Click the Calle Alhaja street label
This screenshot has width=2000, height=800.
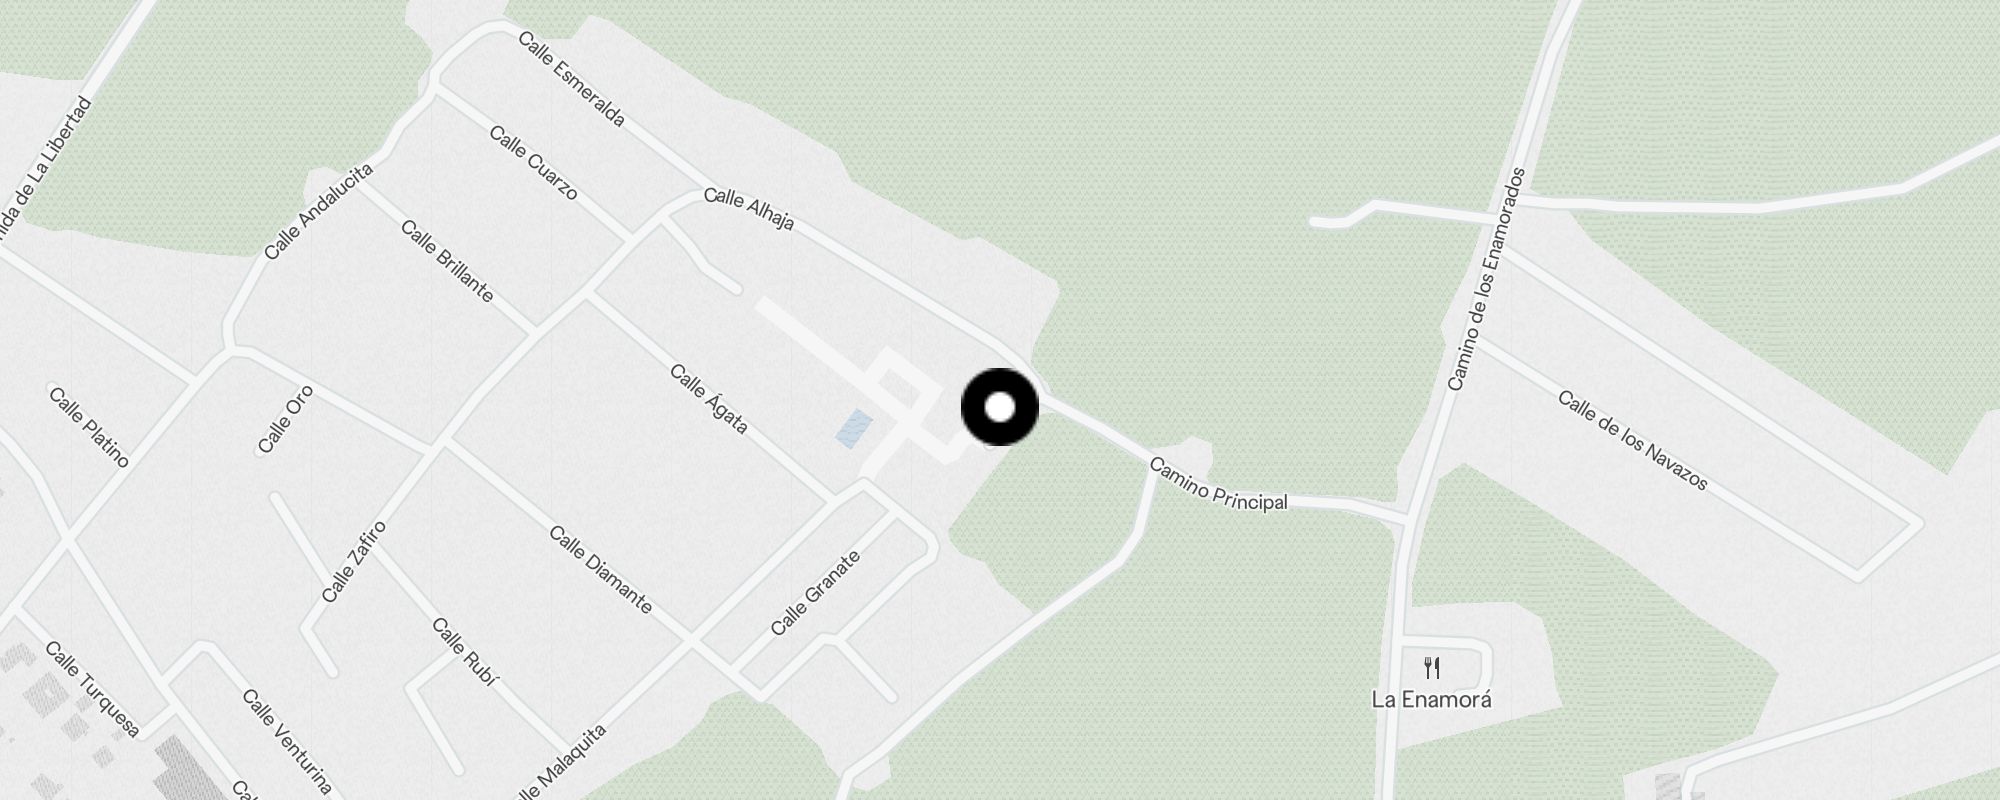[749, 209]
